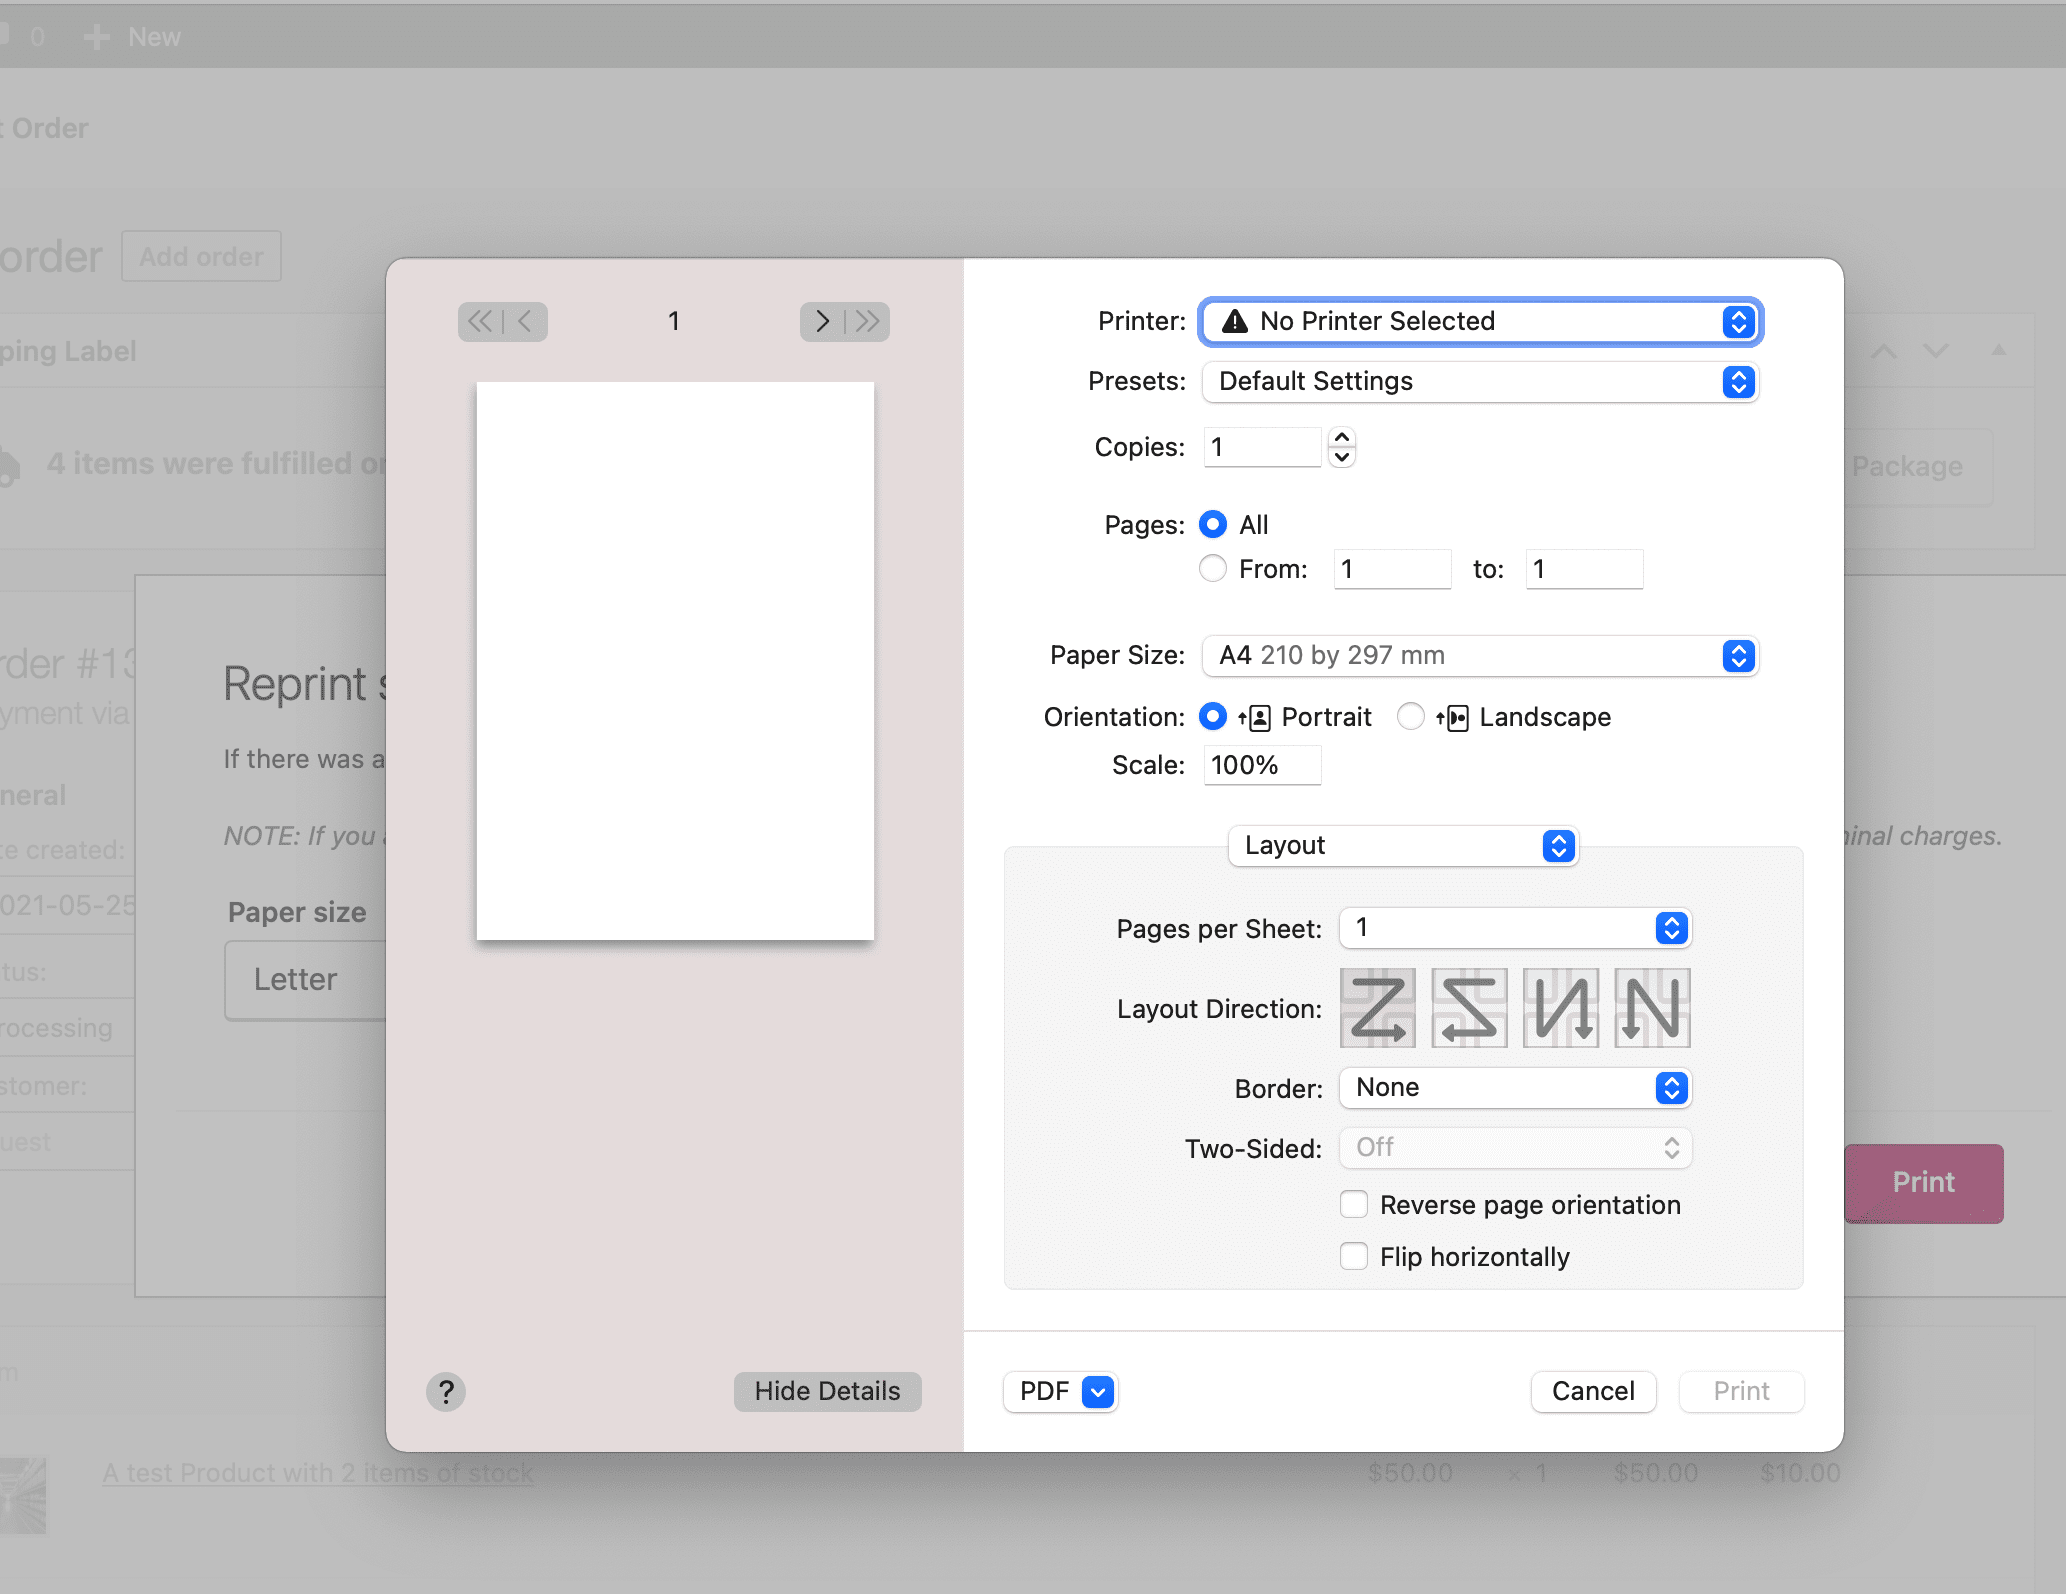Screen dimensions: 2066x1594
Task: Click the Letter paper size field behind dialog
Action: (306, 980)
